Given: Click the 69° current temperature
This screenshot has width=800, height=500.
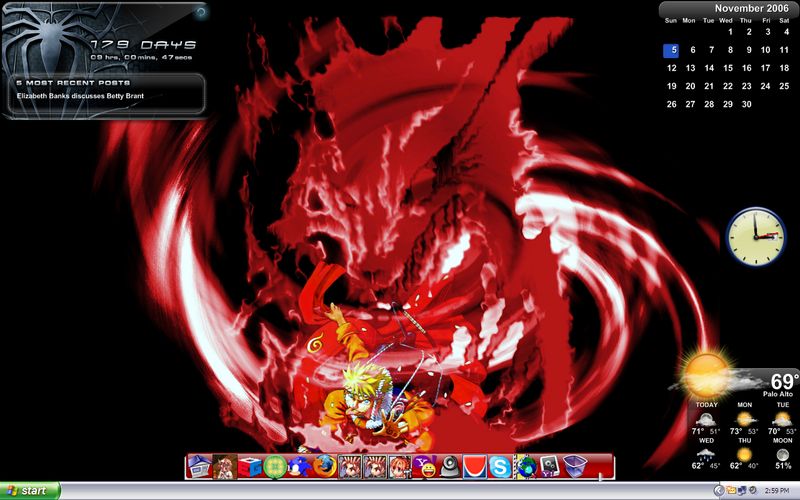Looking at the screenshot, I should [784, 382].
